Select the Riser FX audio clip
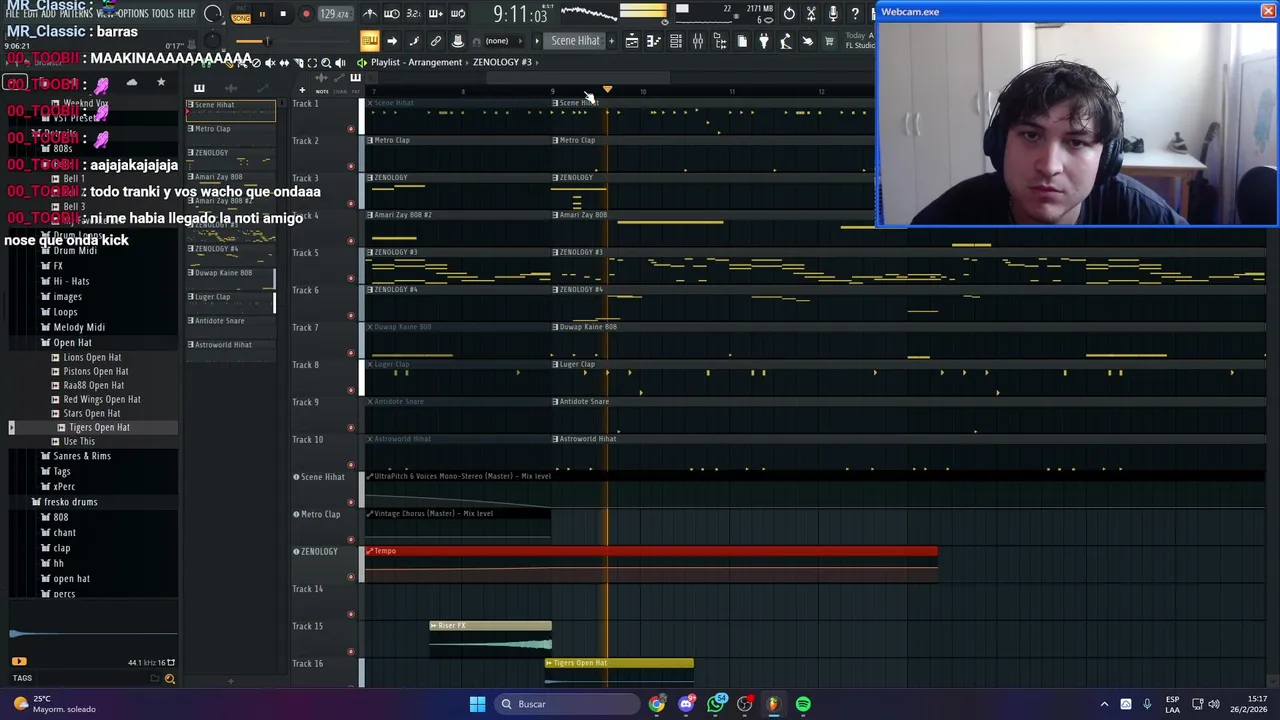1280x720 pixels. tap(490, 636)
